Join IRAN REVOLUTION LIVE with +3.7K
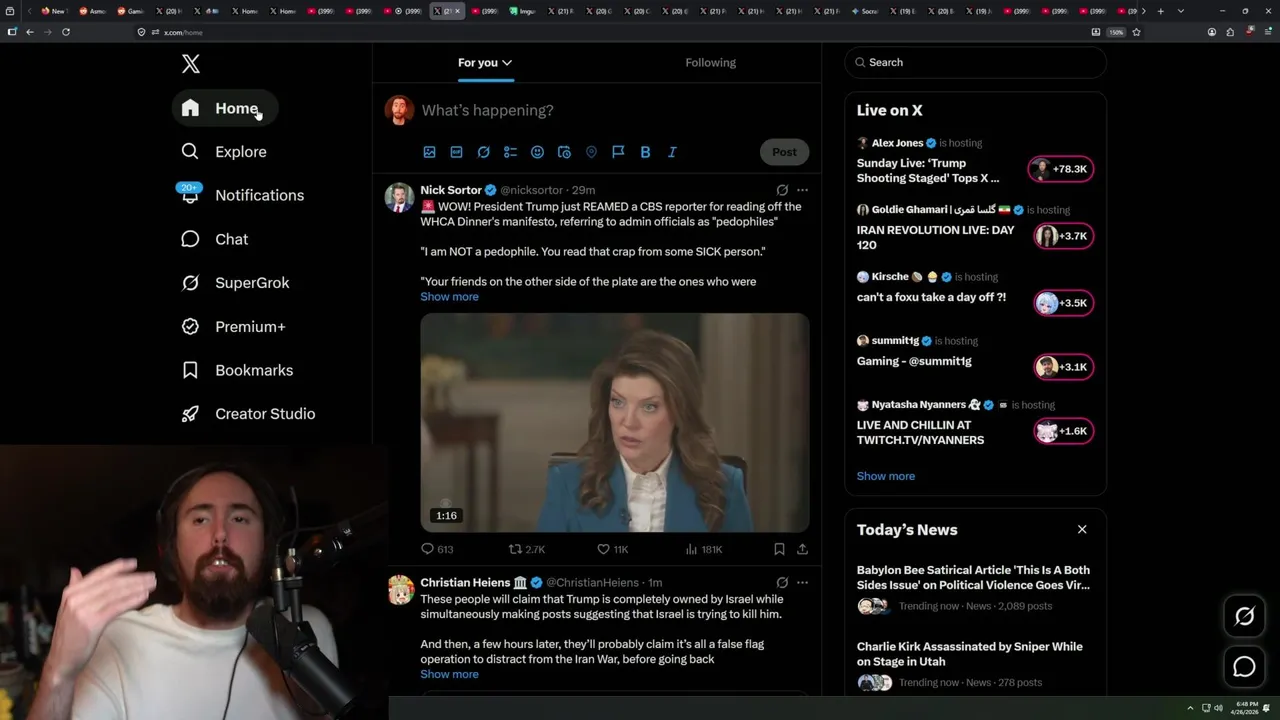1280x720 pixels. 1063,236
